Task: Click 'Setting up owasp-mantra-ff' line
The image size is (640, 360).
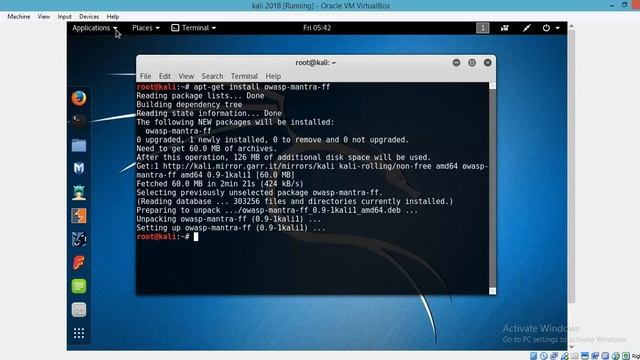Action: 231,228
